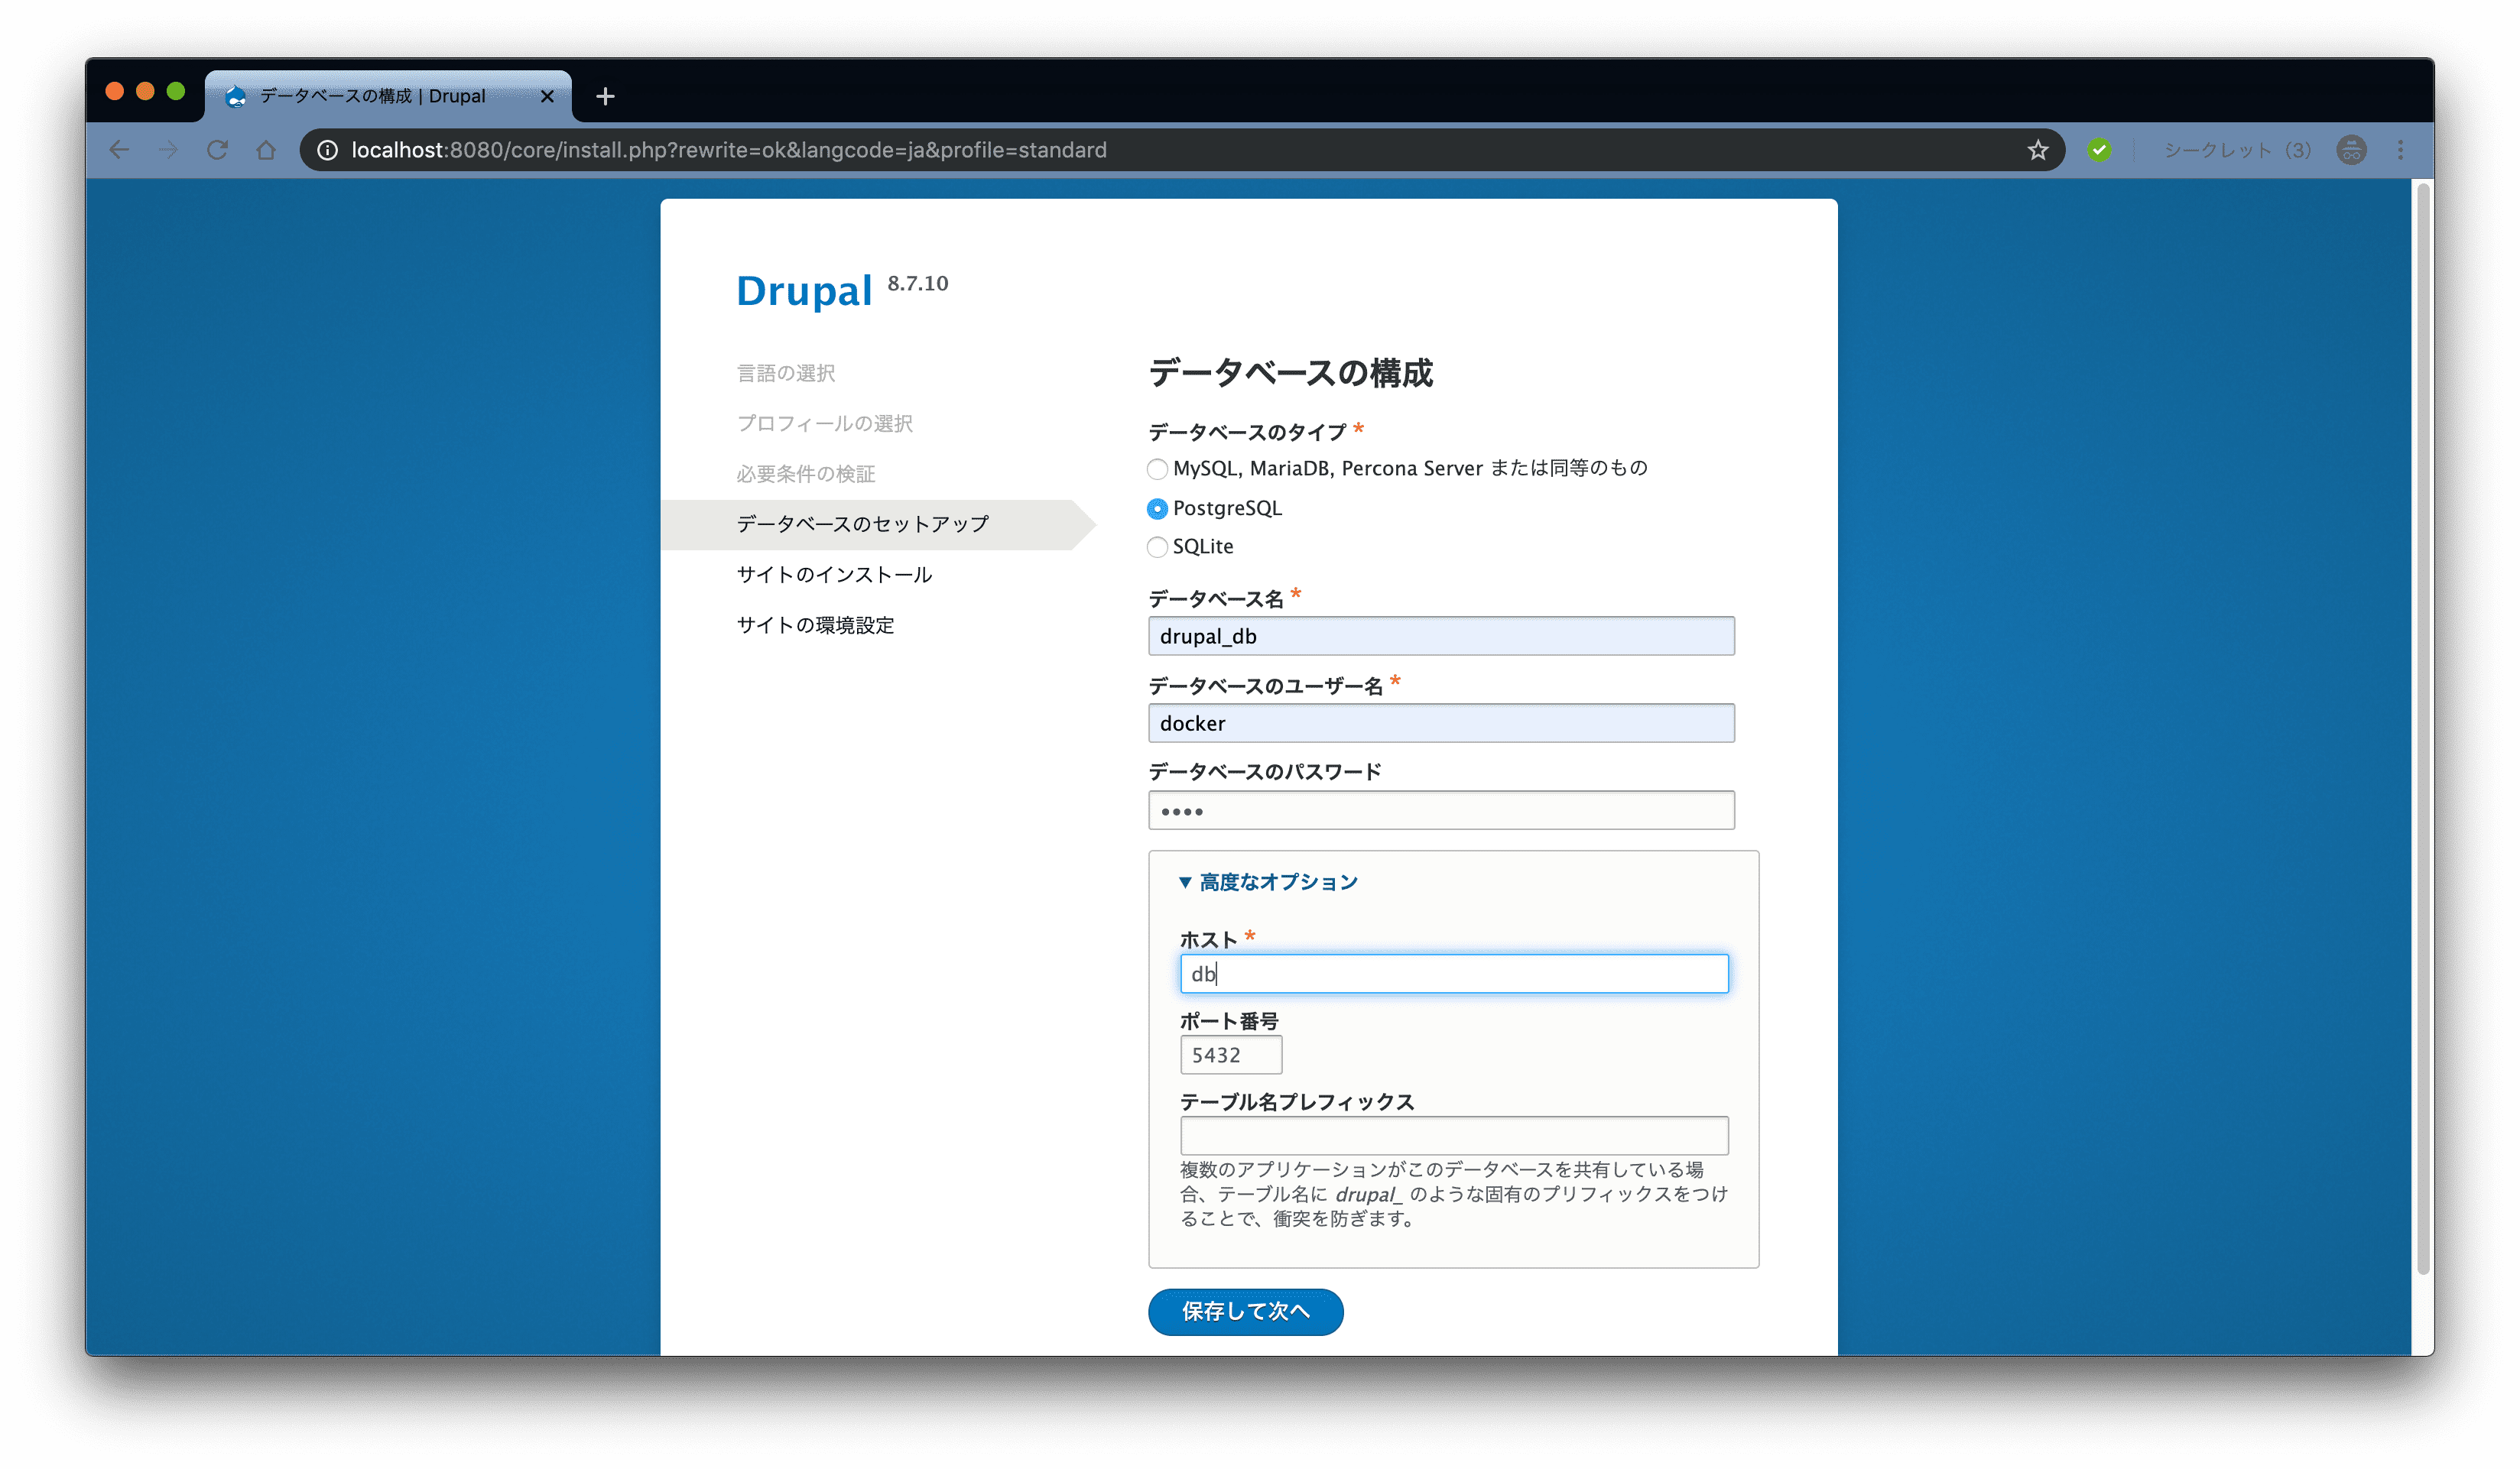The image size is (2520, 1469).
Task: Click the シークレット (3) label
Action: pos(2238,150)
